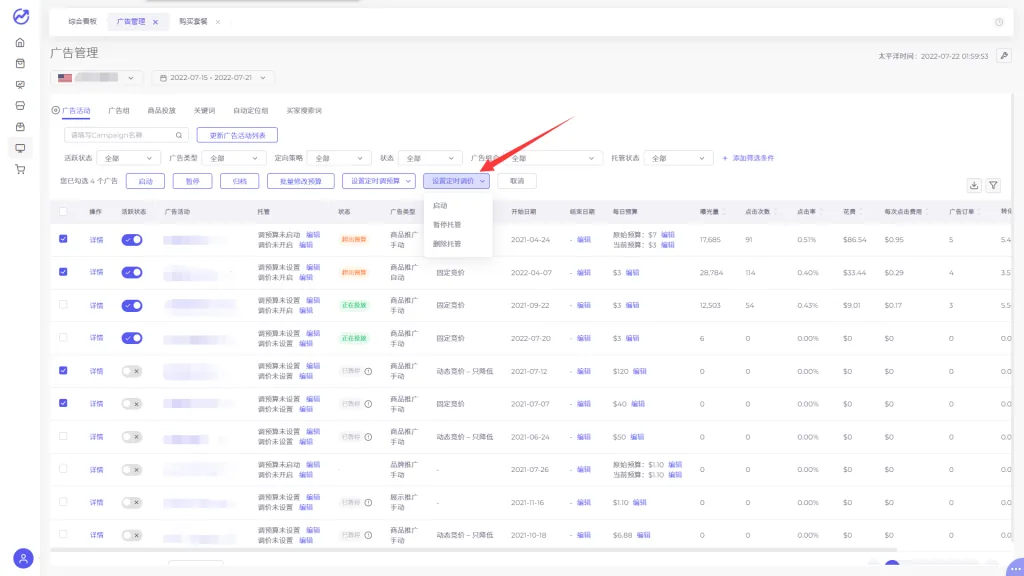Viewport: 1024px width, 576px height.
Task: Click the 取消 button
Action: click(517, 181)
